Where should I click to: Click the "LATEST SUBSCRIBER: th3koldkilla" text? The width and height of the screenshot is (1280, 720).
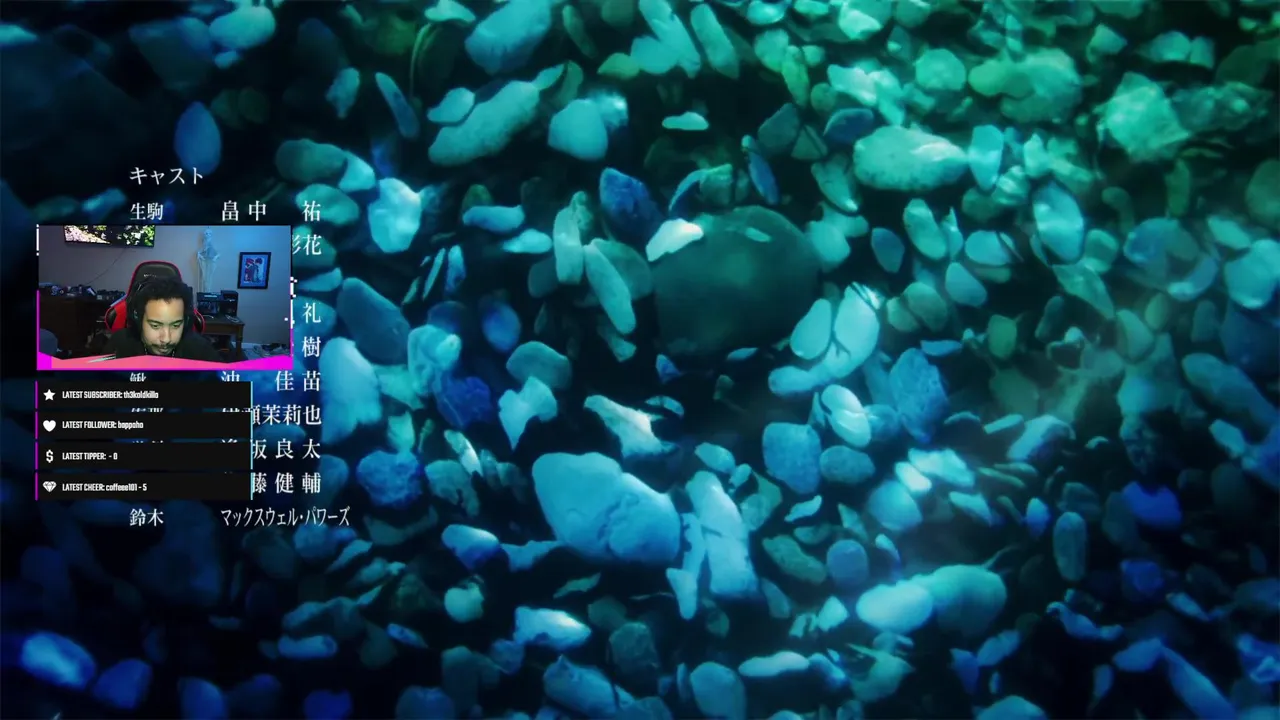coord(110,395)
